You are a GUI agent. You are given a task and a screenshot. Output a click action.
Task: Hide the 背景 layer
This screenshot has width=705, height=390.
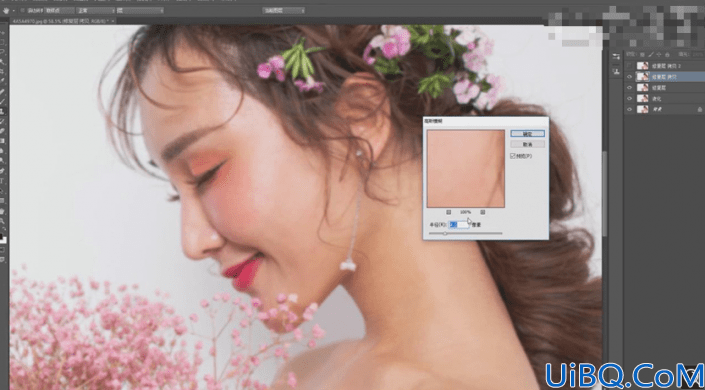[x=629, y=109]
